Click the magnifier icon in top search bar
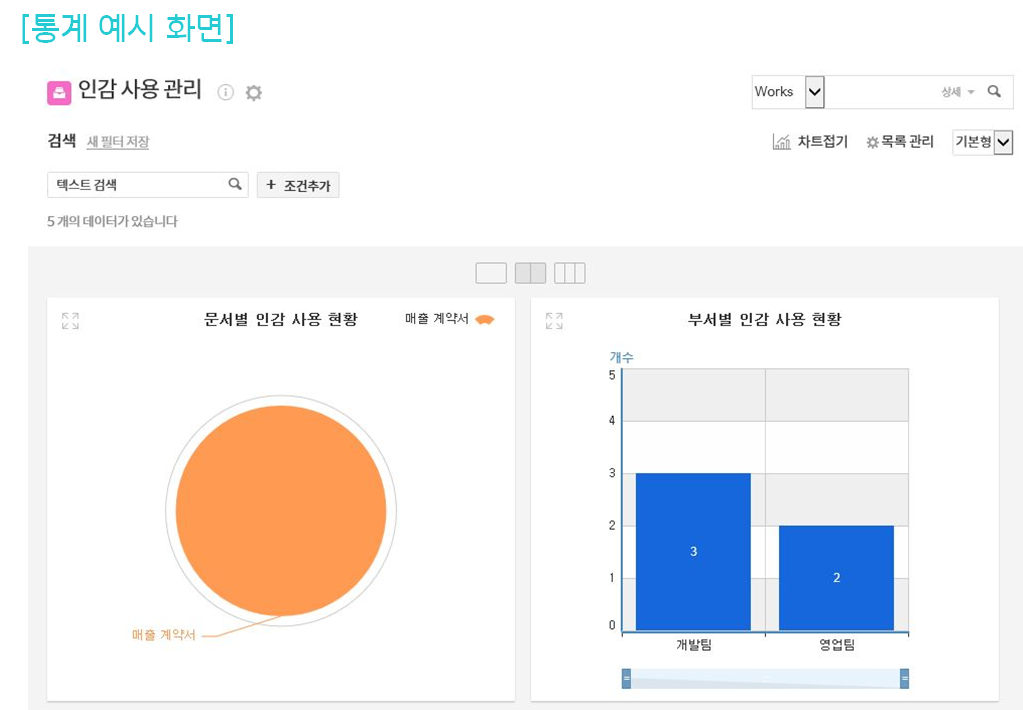Image resolution: width=1023 pixels, height=710 pixels. [x=994, y=91]
